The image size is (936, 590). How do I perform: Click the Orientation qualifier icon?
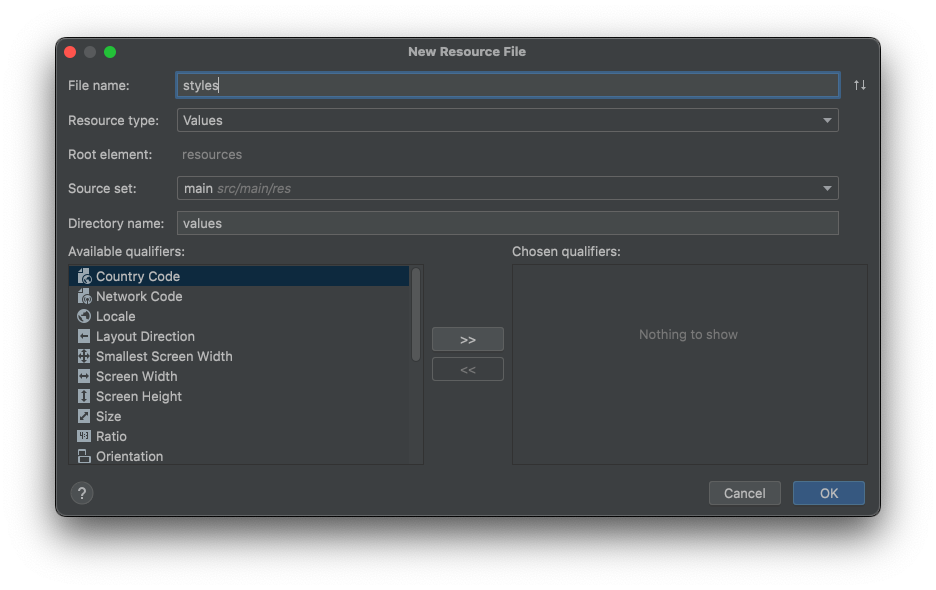tap(84, 456)
